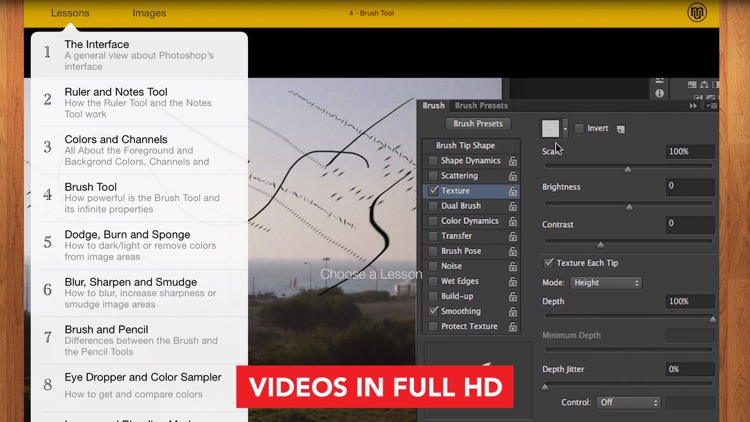Click the grid adjustment icon left of the scale icon

click(x=692, y=85)
